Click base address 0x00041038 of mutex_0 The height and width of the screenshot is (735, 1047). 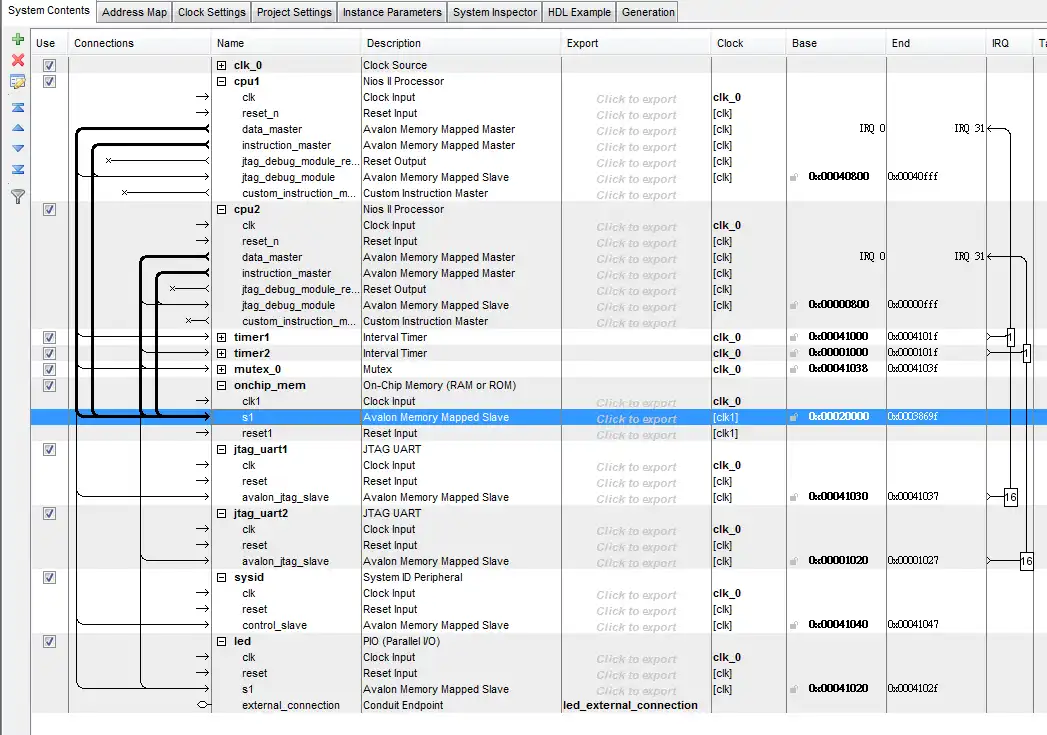(838, 369)
